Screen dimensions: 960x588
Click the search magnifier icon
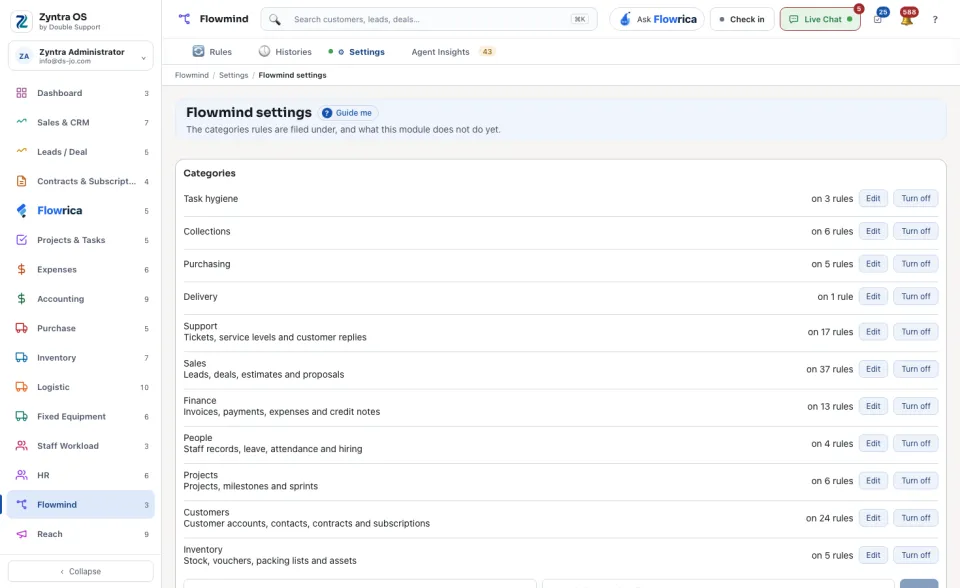[275, 20]
